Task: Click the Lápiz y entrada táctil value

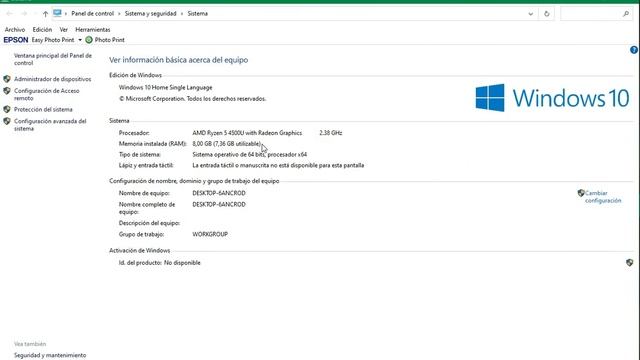Action: point(278,165)
